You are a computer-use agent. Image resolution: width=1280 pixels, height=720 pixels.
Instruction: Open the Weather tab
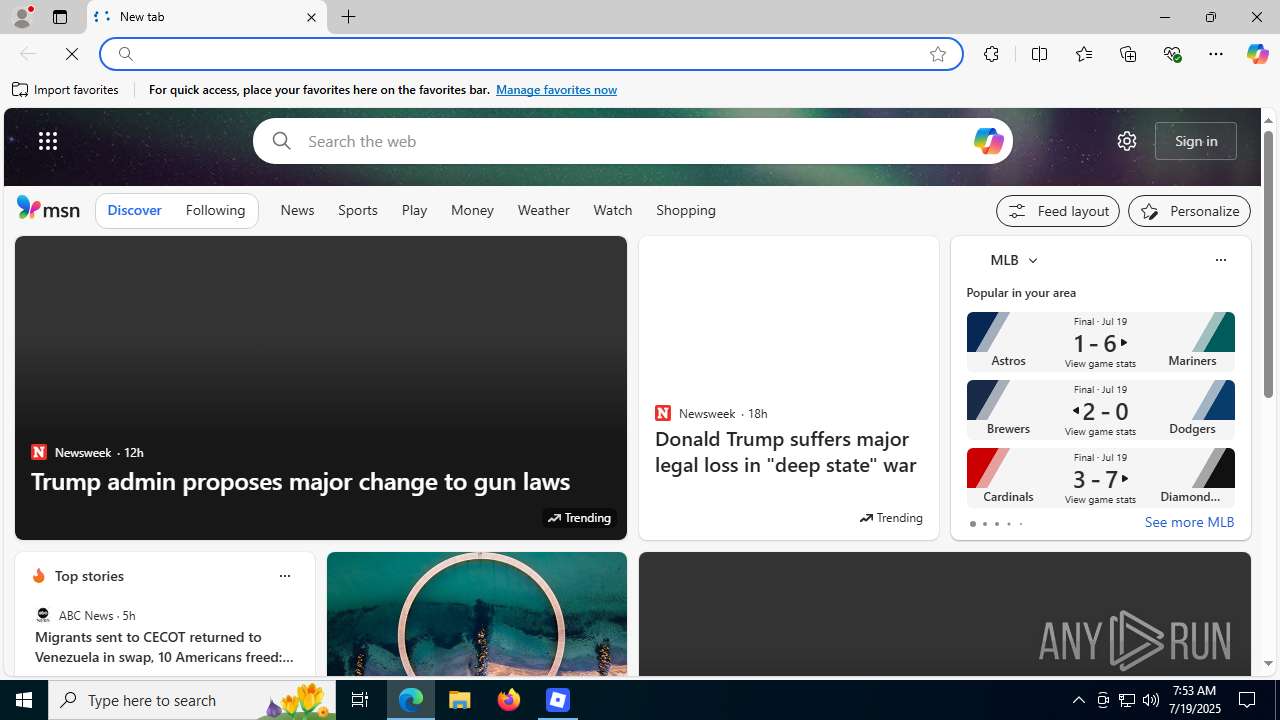(543, 211)
